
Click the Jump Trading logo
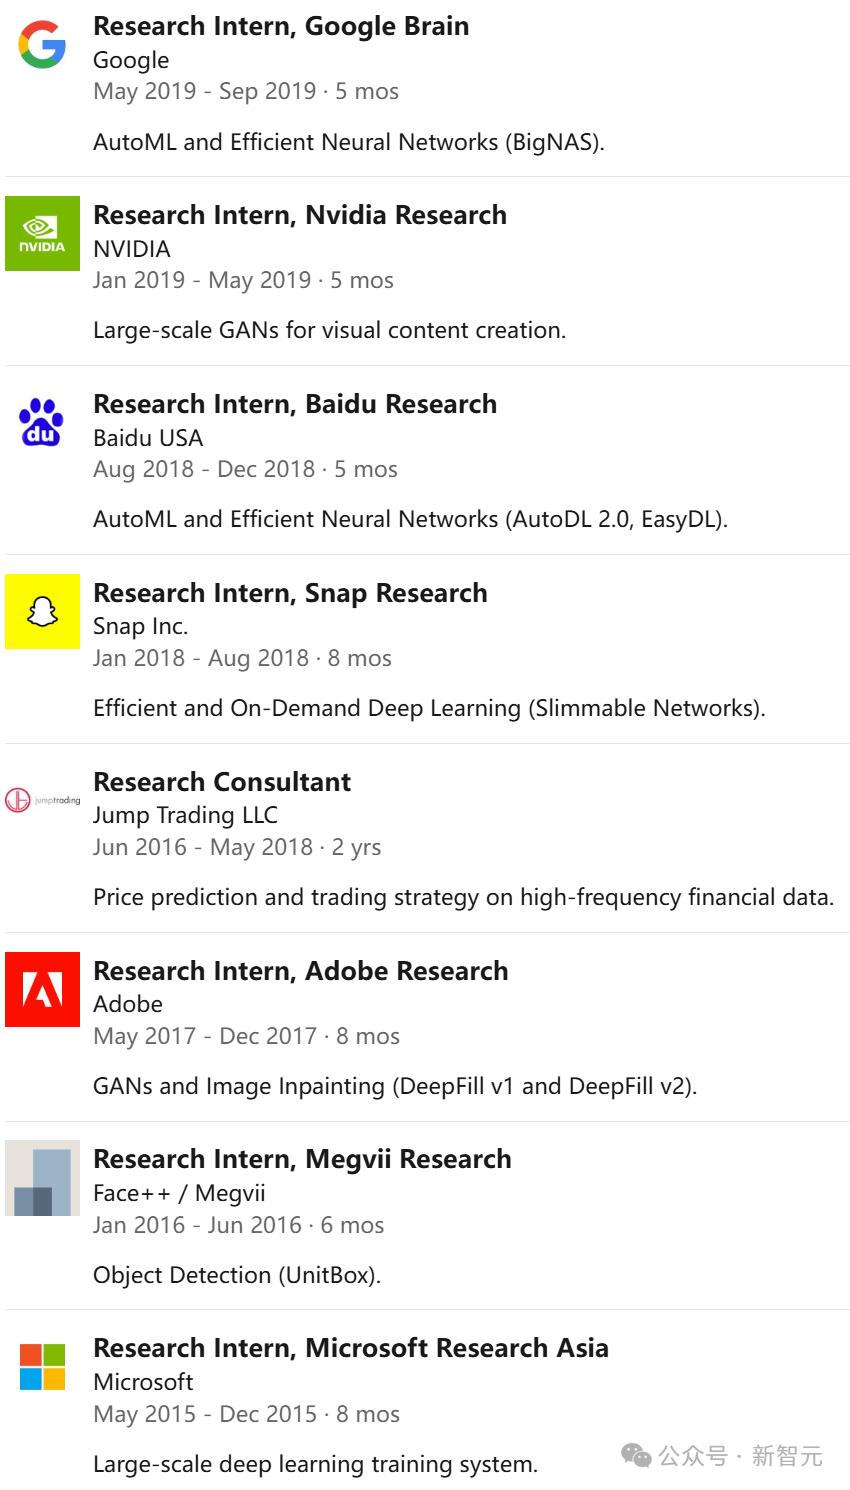click(x=42, y=800)
